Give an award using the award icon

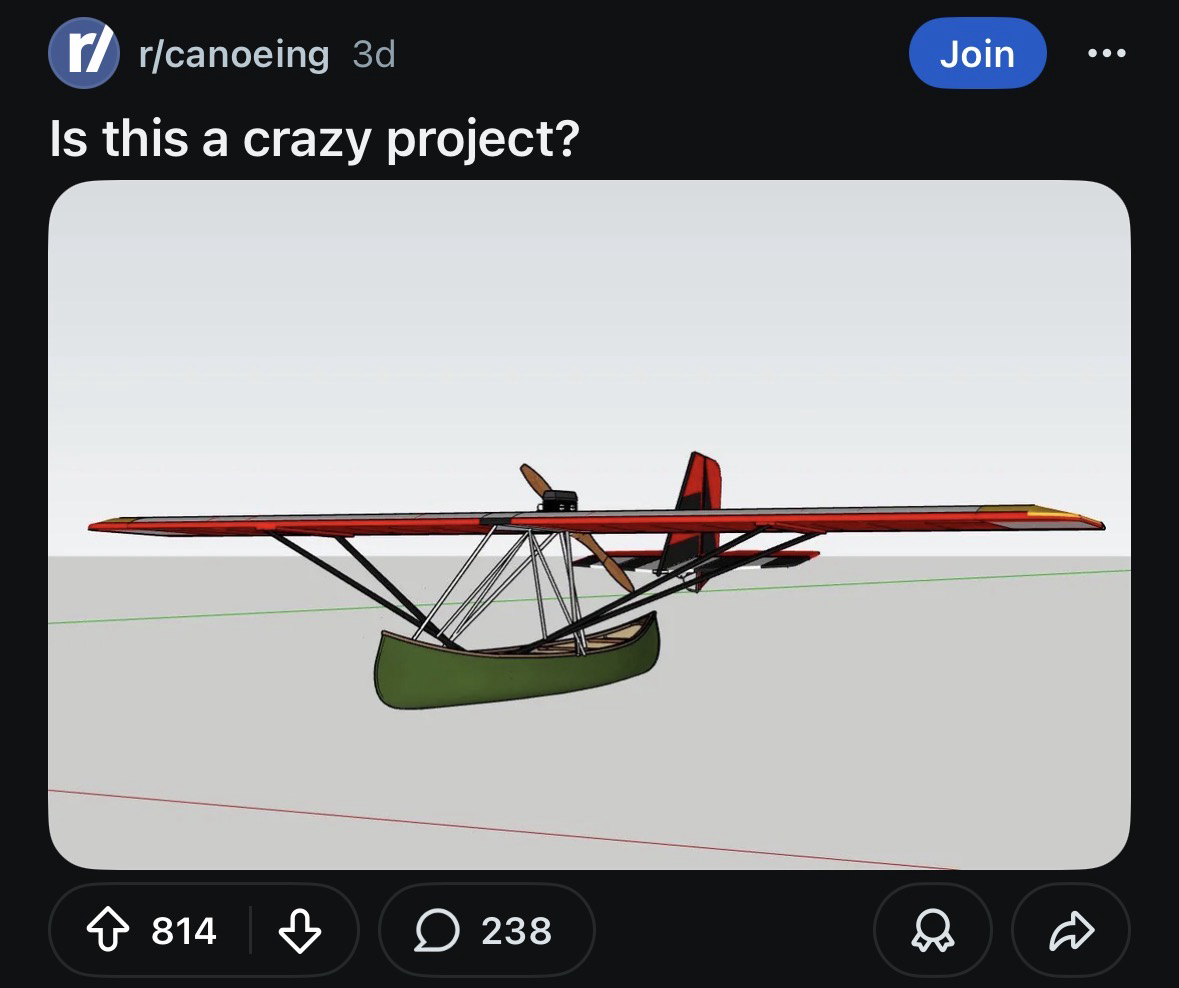(x=932, y=931)
